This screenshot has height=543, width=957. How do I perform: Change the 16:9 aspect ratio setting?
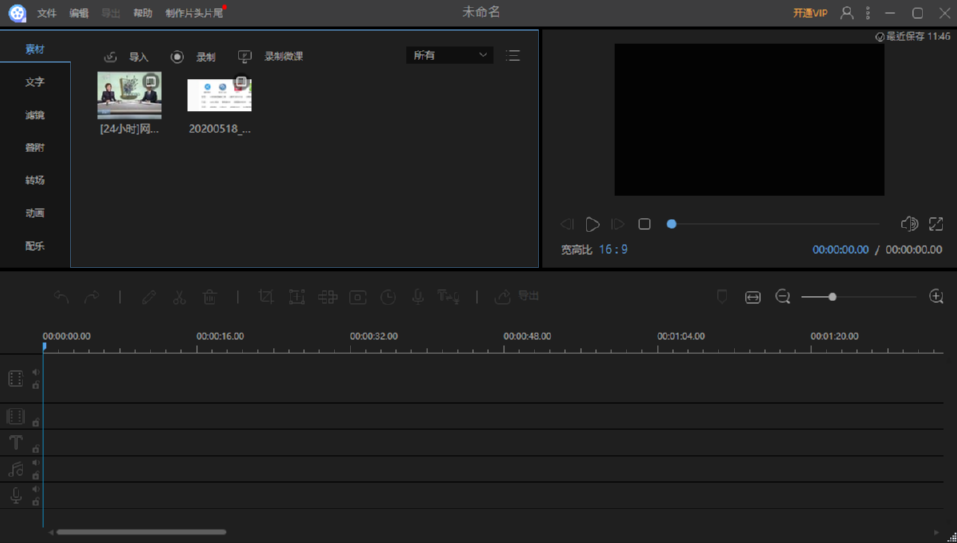pos(613,249)
